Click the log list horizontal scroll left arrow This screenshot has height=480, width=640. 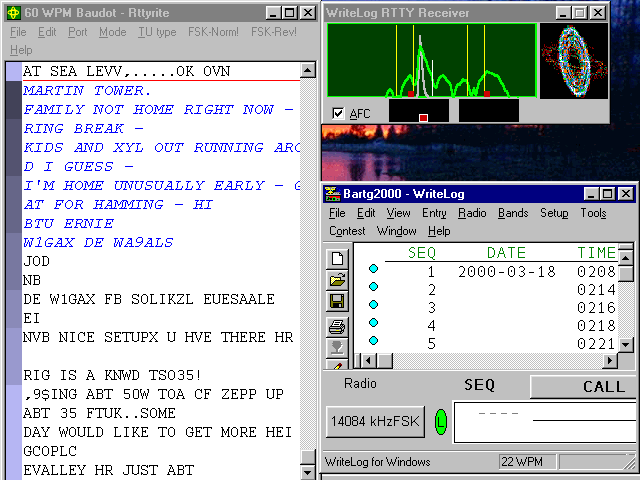click(369, 360)
